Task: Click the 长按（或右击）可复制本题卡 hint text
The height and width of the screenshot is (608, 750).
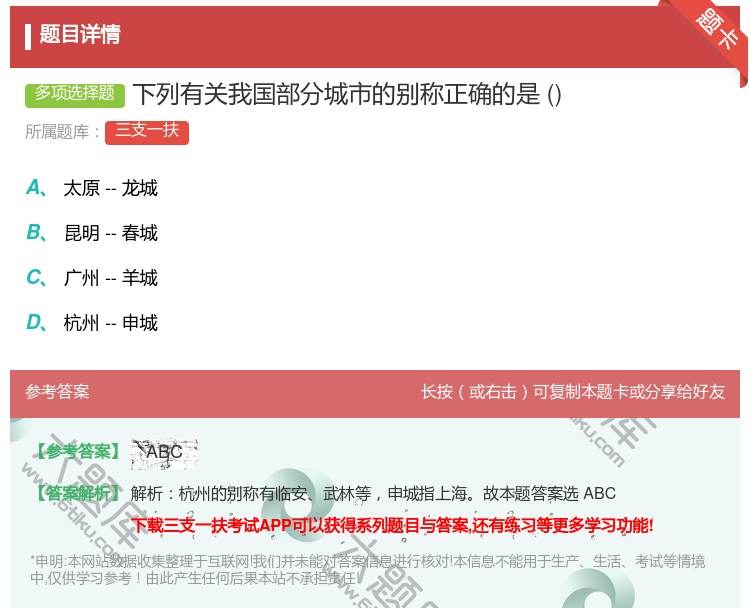Action: [x=573, y=392]
